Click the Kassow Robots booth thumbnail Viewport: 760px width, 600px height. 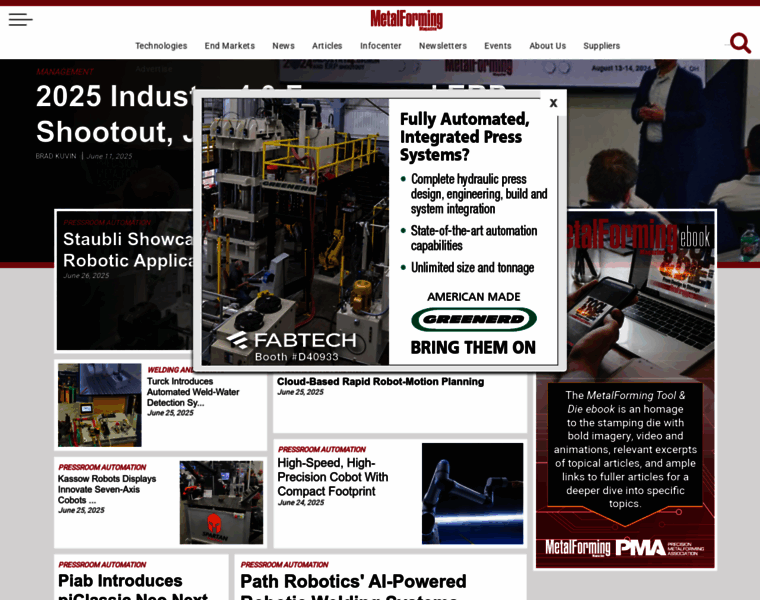pos(222,502)
